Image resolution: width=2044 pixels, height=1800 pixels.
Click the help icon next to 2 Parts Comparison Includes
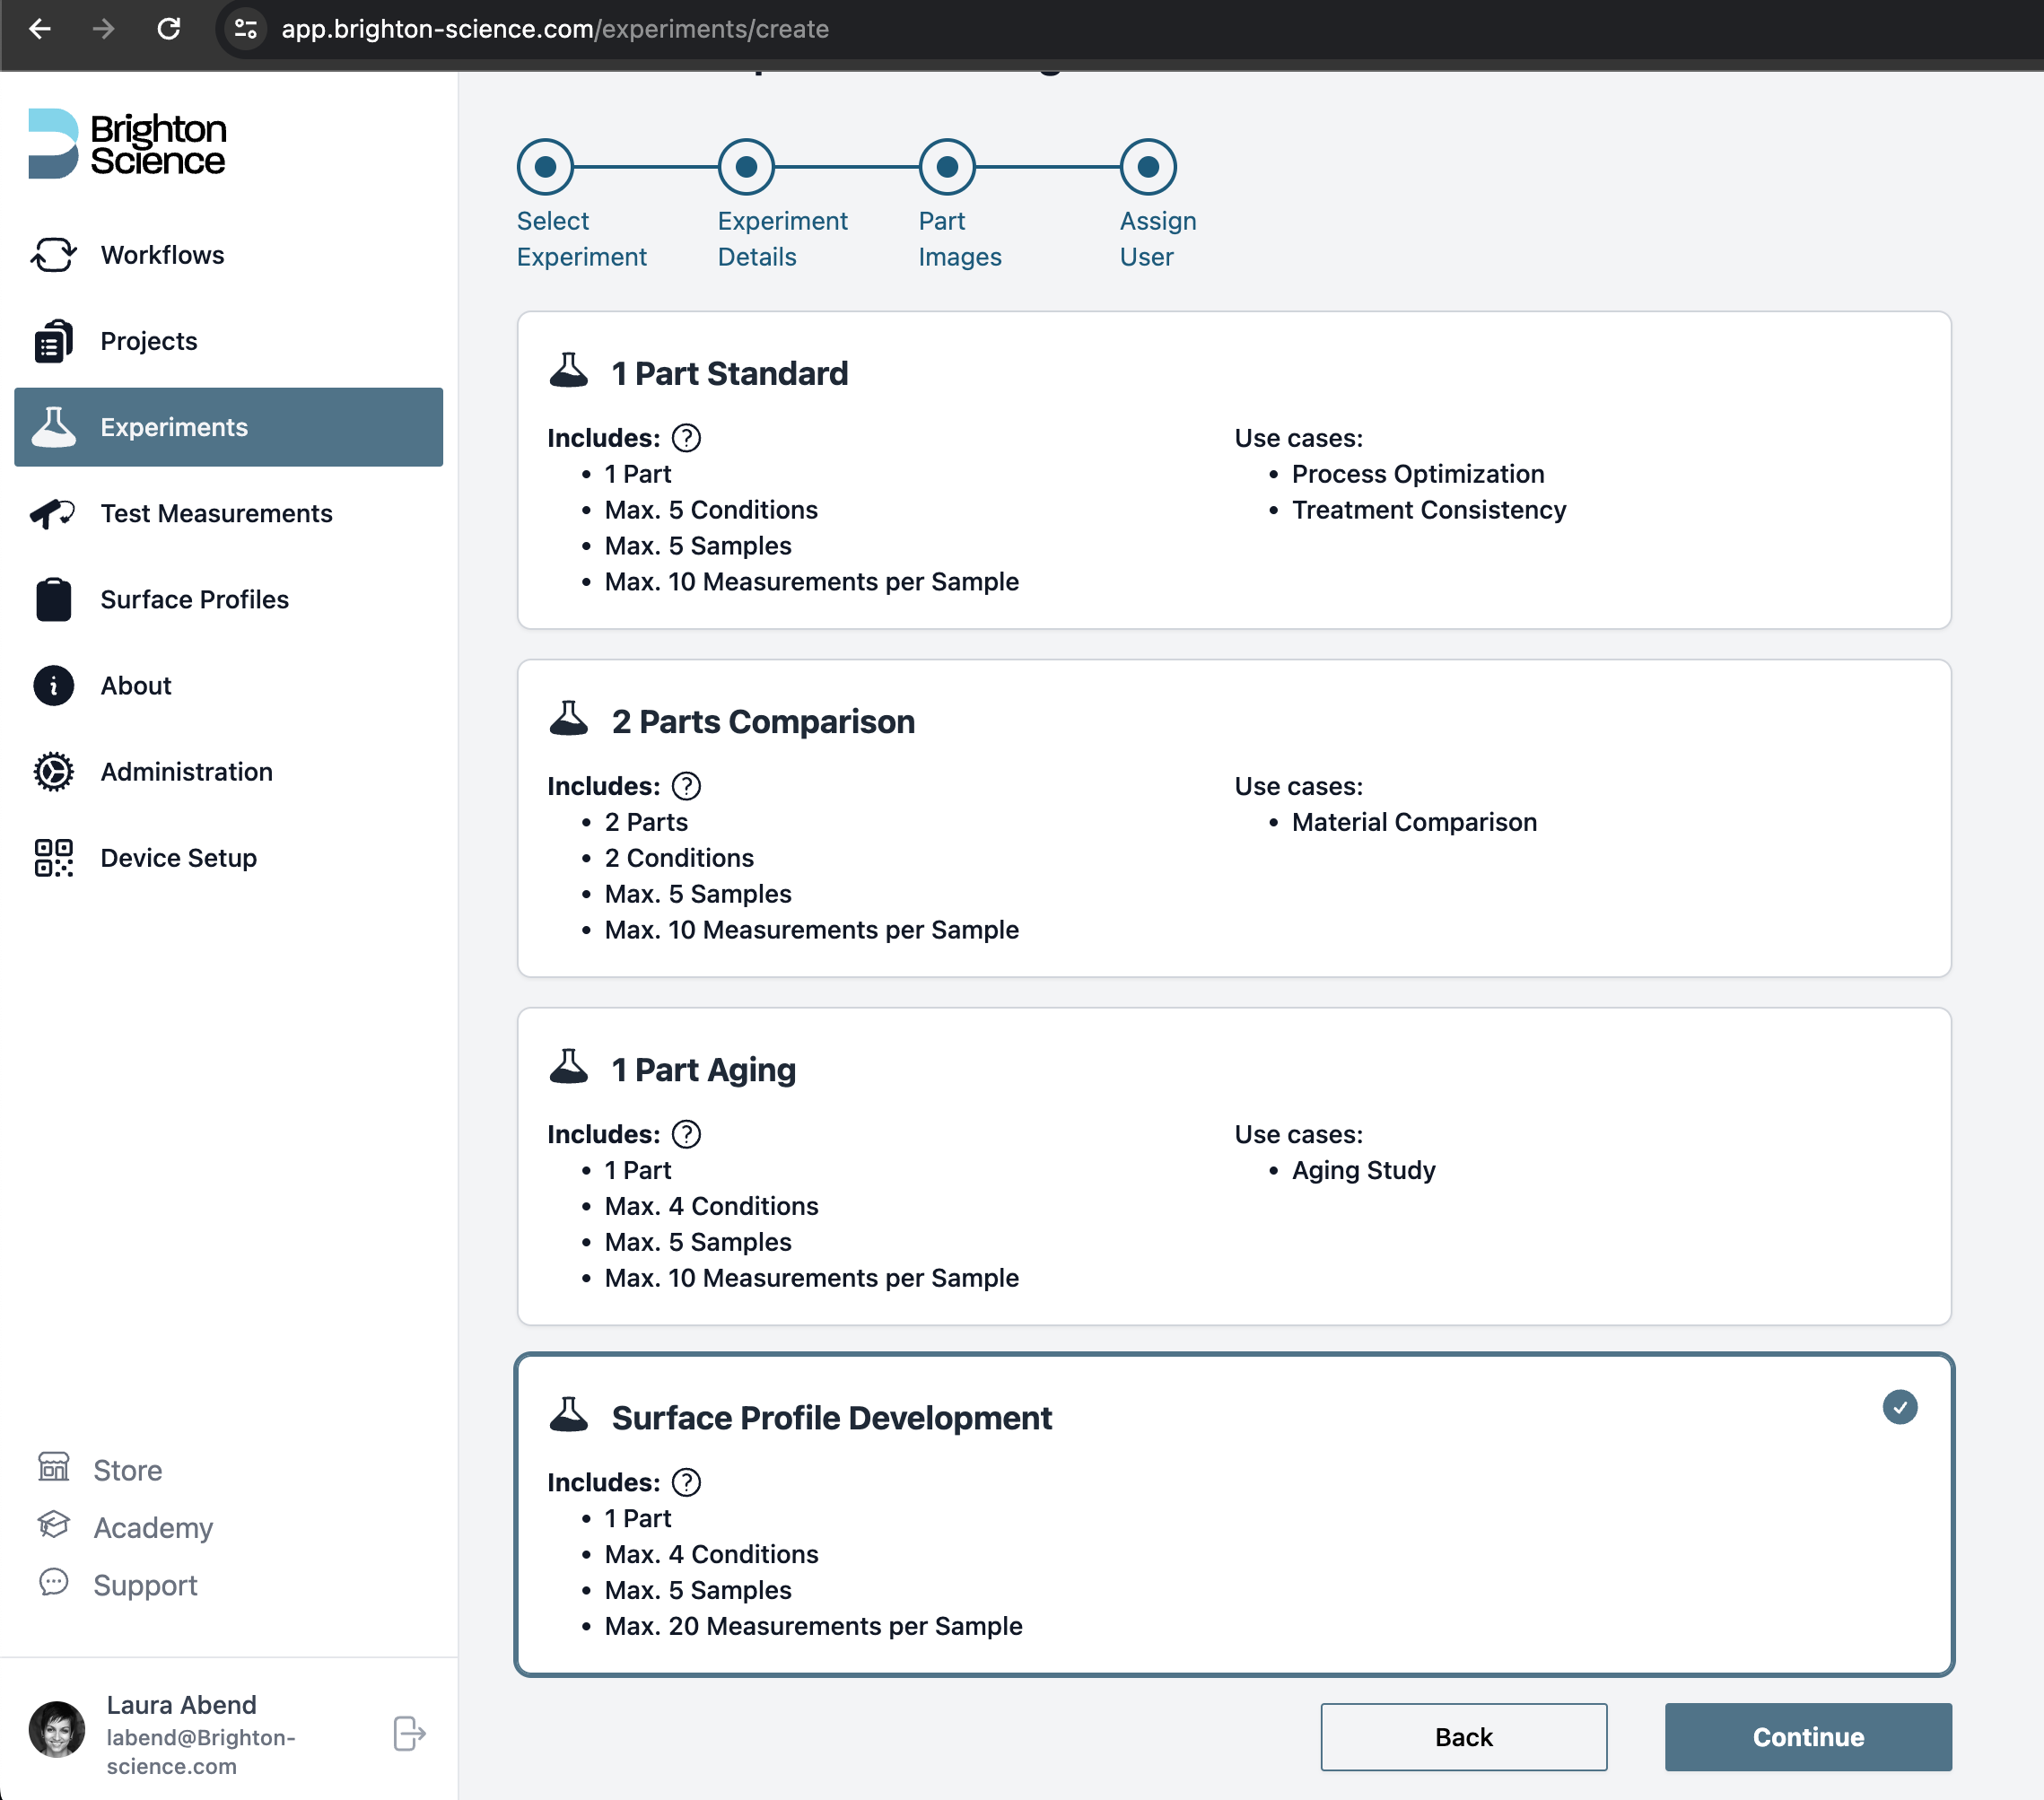coord(685,785)
